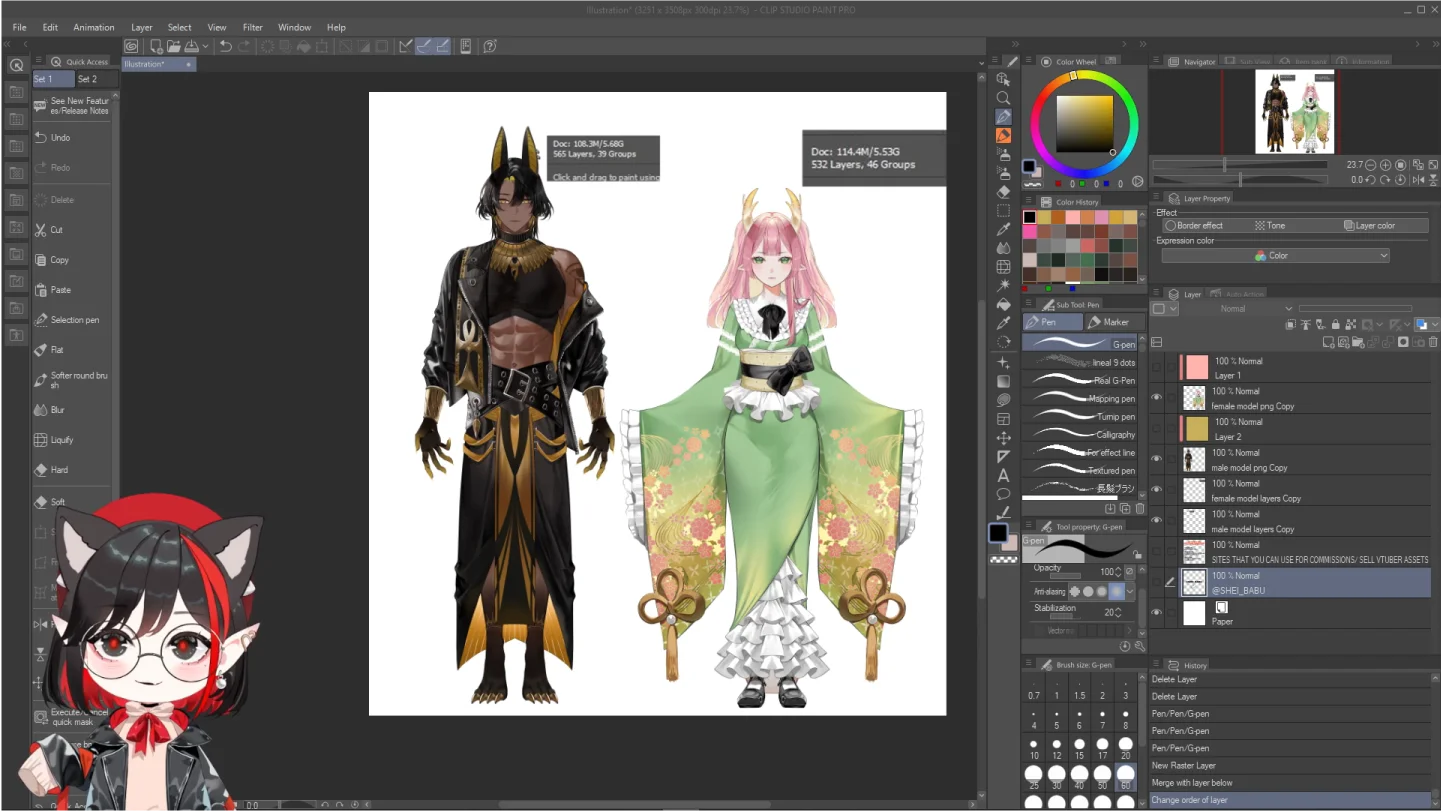This screenshot has width=1441, height=811.
Task: Open the File menu
Action: point(20,27)
